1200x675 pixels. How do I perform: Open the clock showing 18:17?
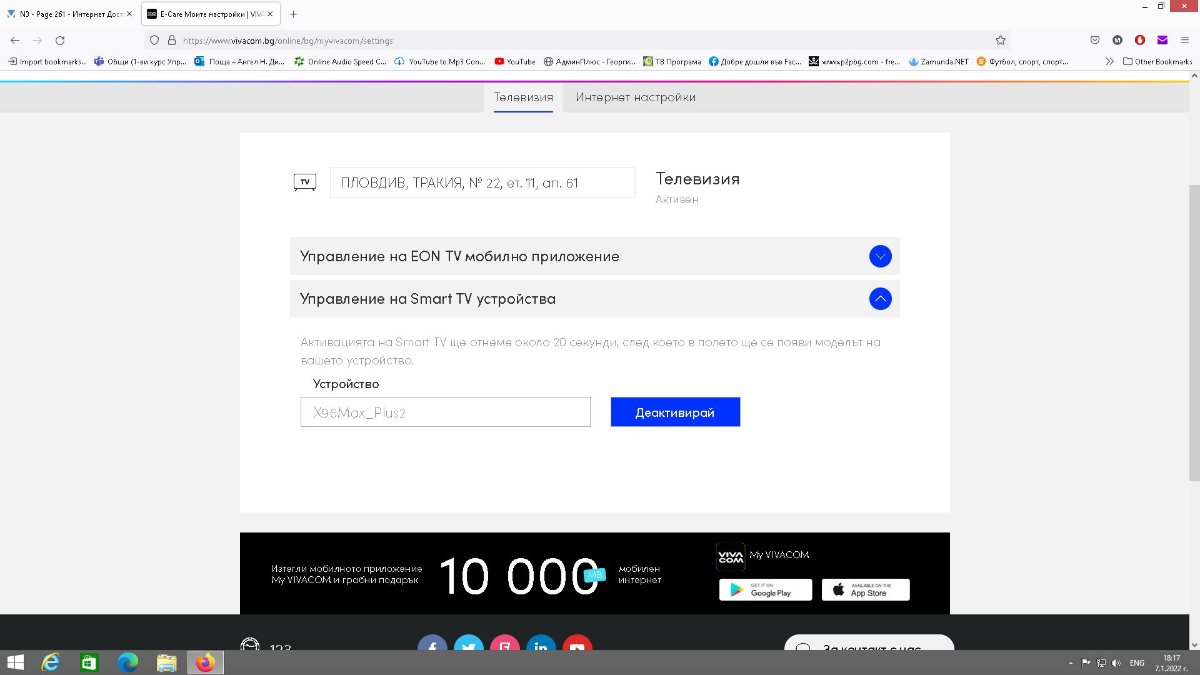1171,663
